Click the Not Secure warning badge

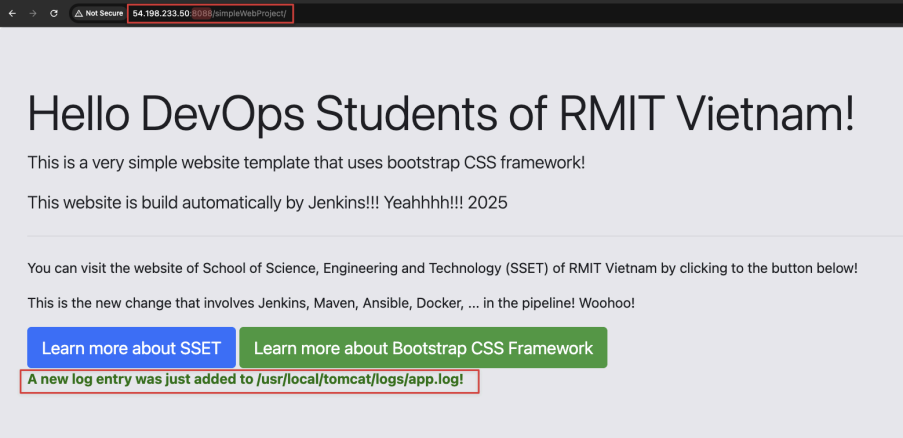point(98,13)
